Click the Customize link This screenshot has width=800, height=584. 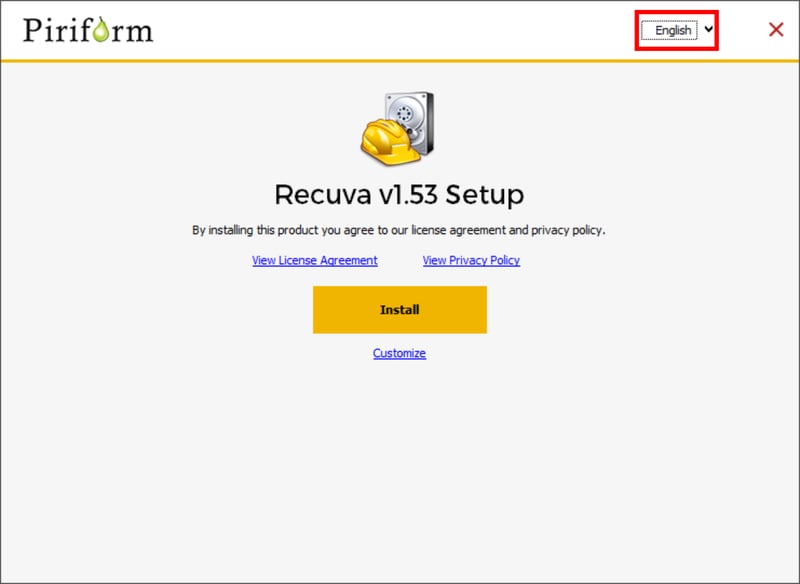point(399,353)
